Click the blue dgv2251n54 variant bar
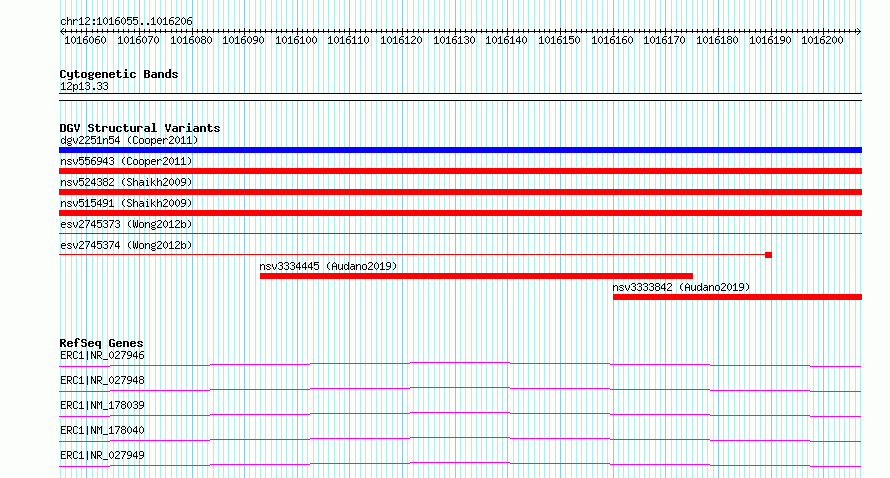The height and width of the screenshot is (478, 890). [460, 150]
